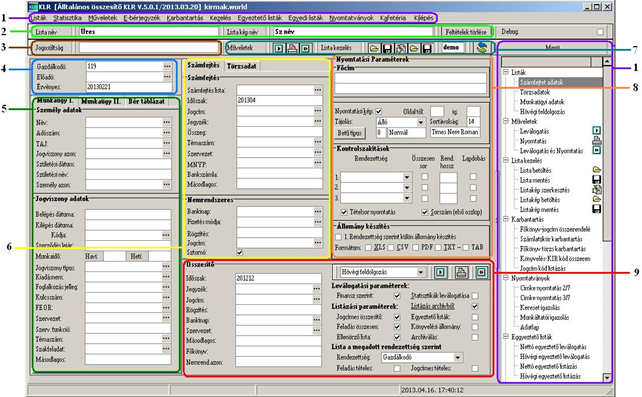
Task: Click the run icon beside Levalogatás tree item
Action: coord(597,131)
